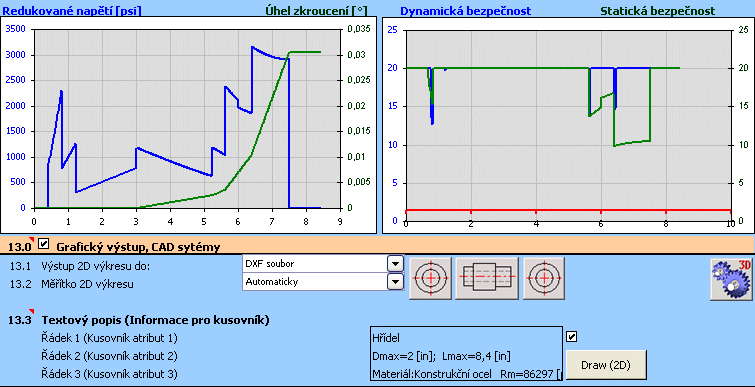Viewport: 755px width, 387px height.
Task: Click the Draw (2D) button
Action: [606, 365]
